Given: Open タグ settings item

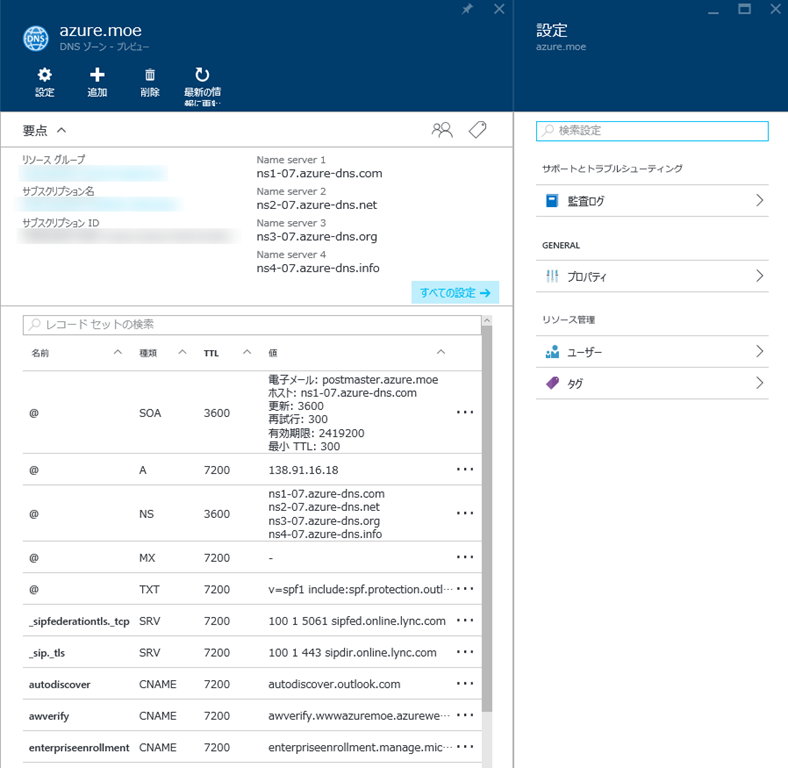Looking at the screenshot, I should (652, 383).
